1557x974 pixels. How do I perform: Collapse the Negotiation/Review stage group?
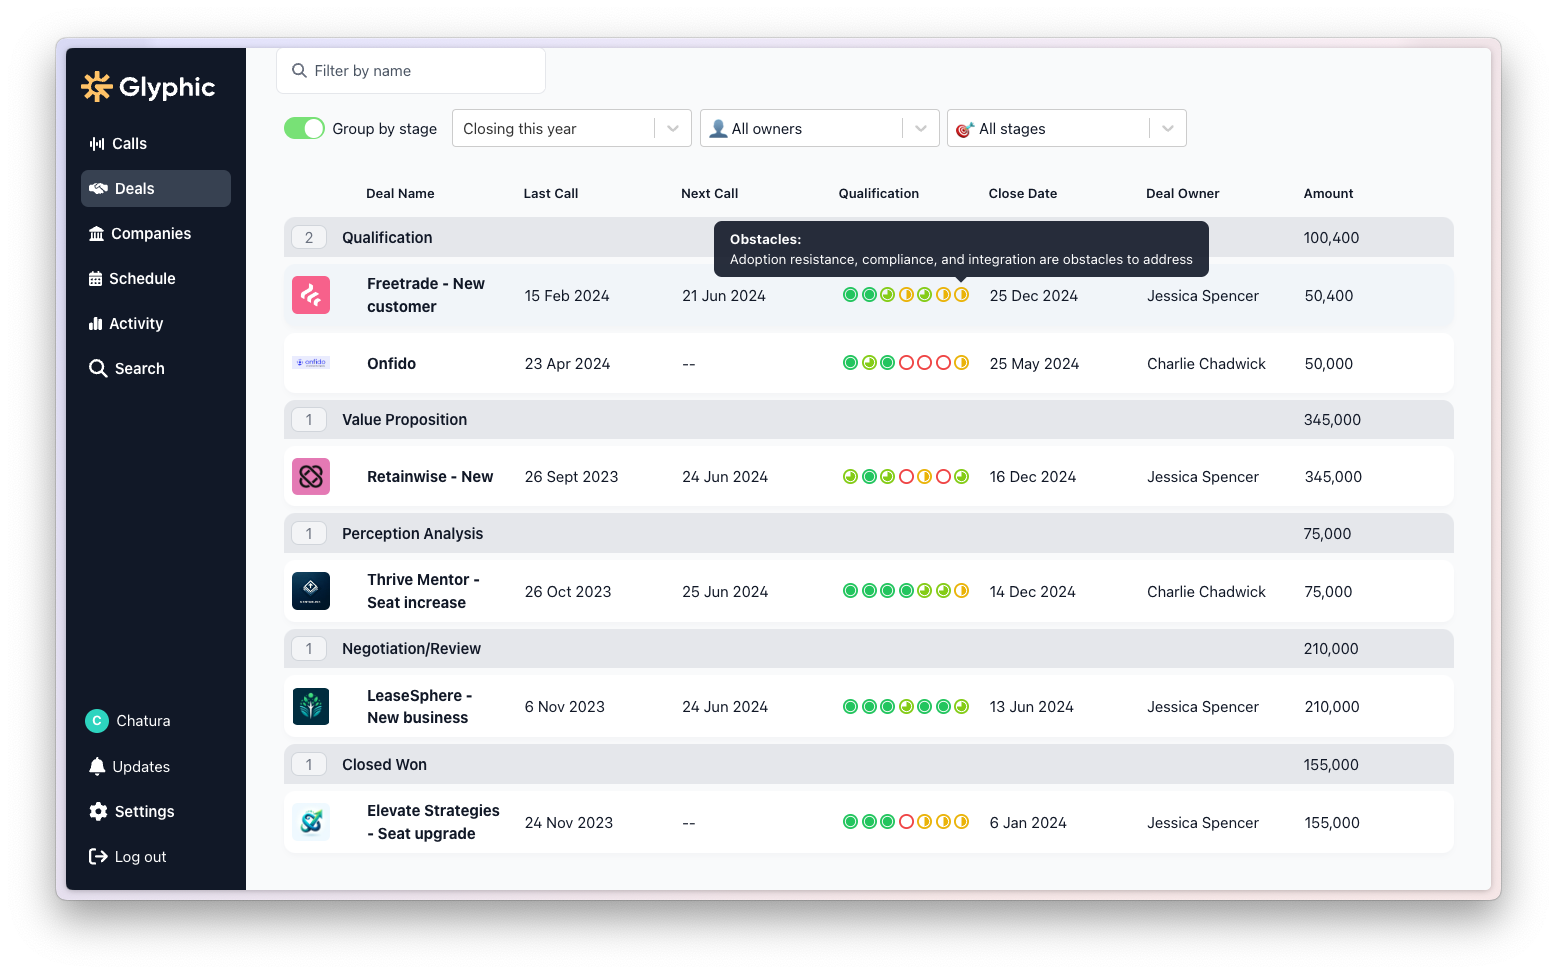868,649
